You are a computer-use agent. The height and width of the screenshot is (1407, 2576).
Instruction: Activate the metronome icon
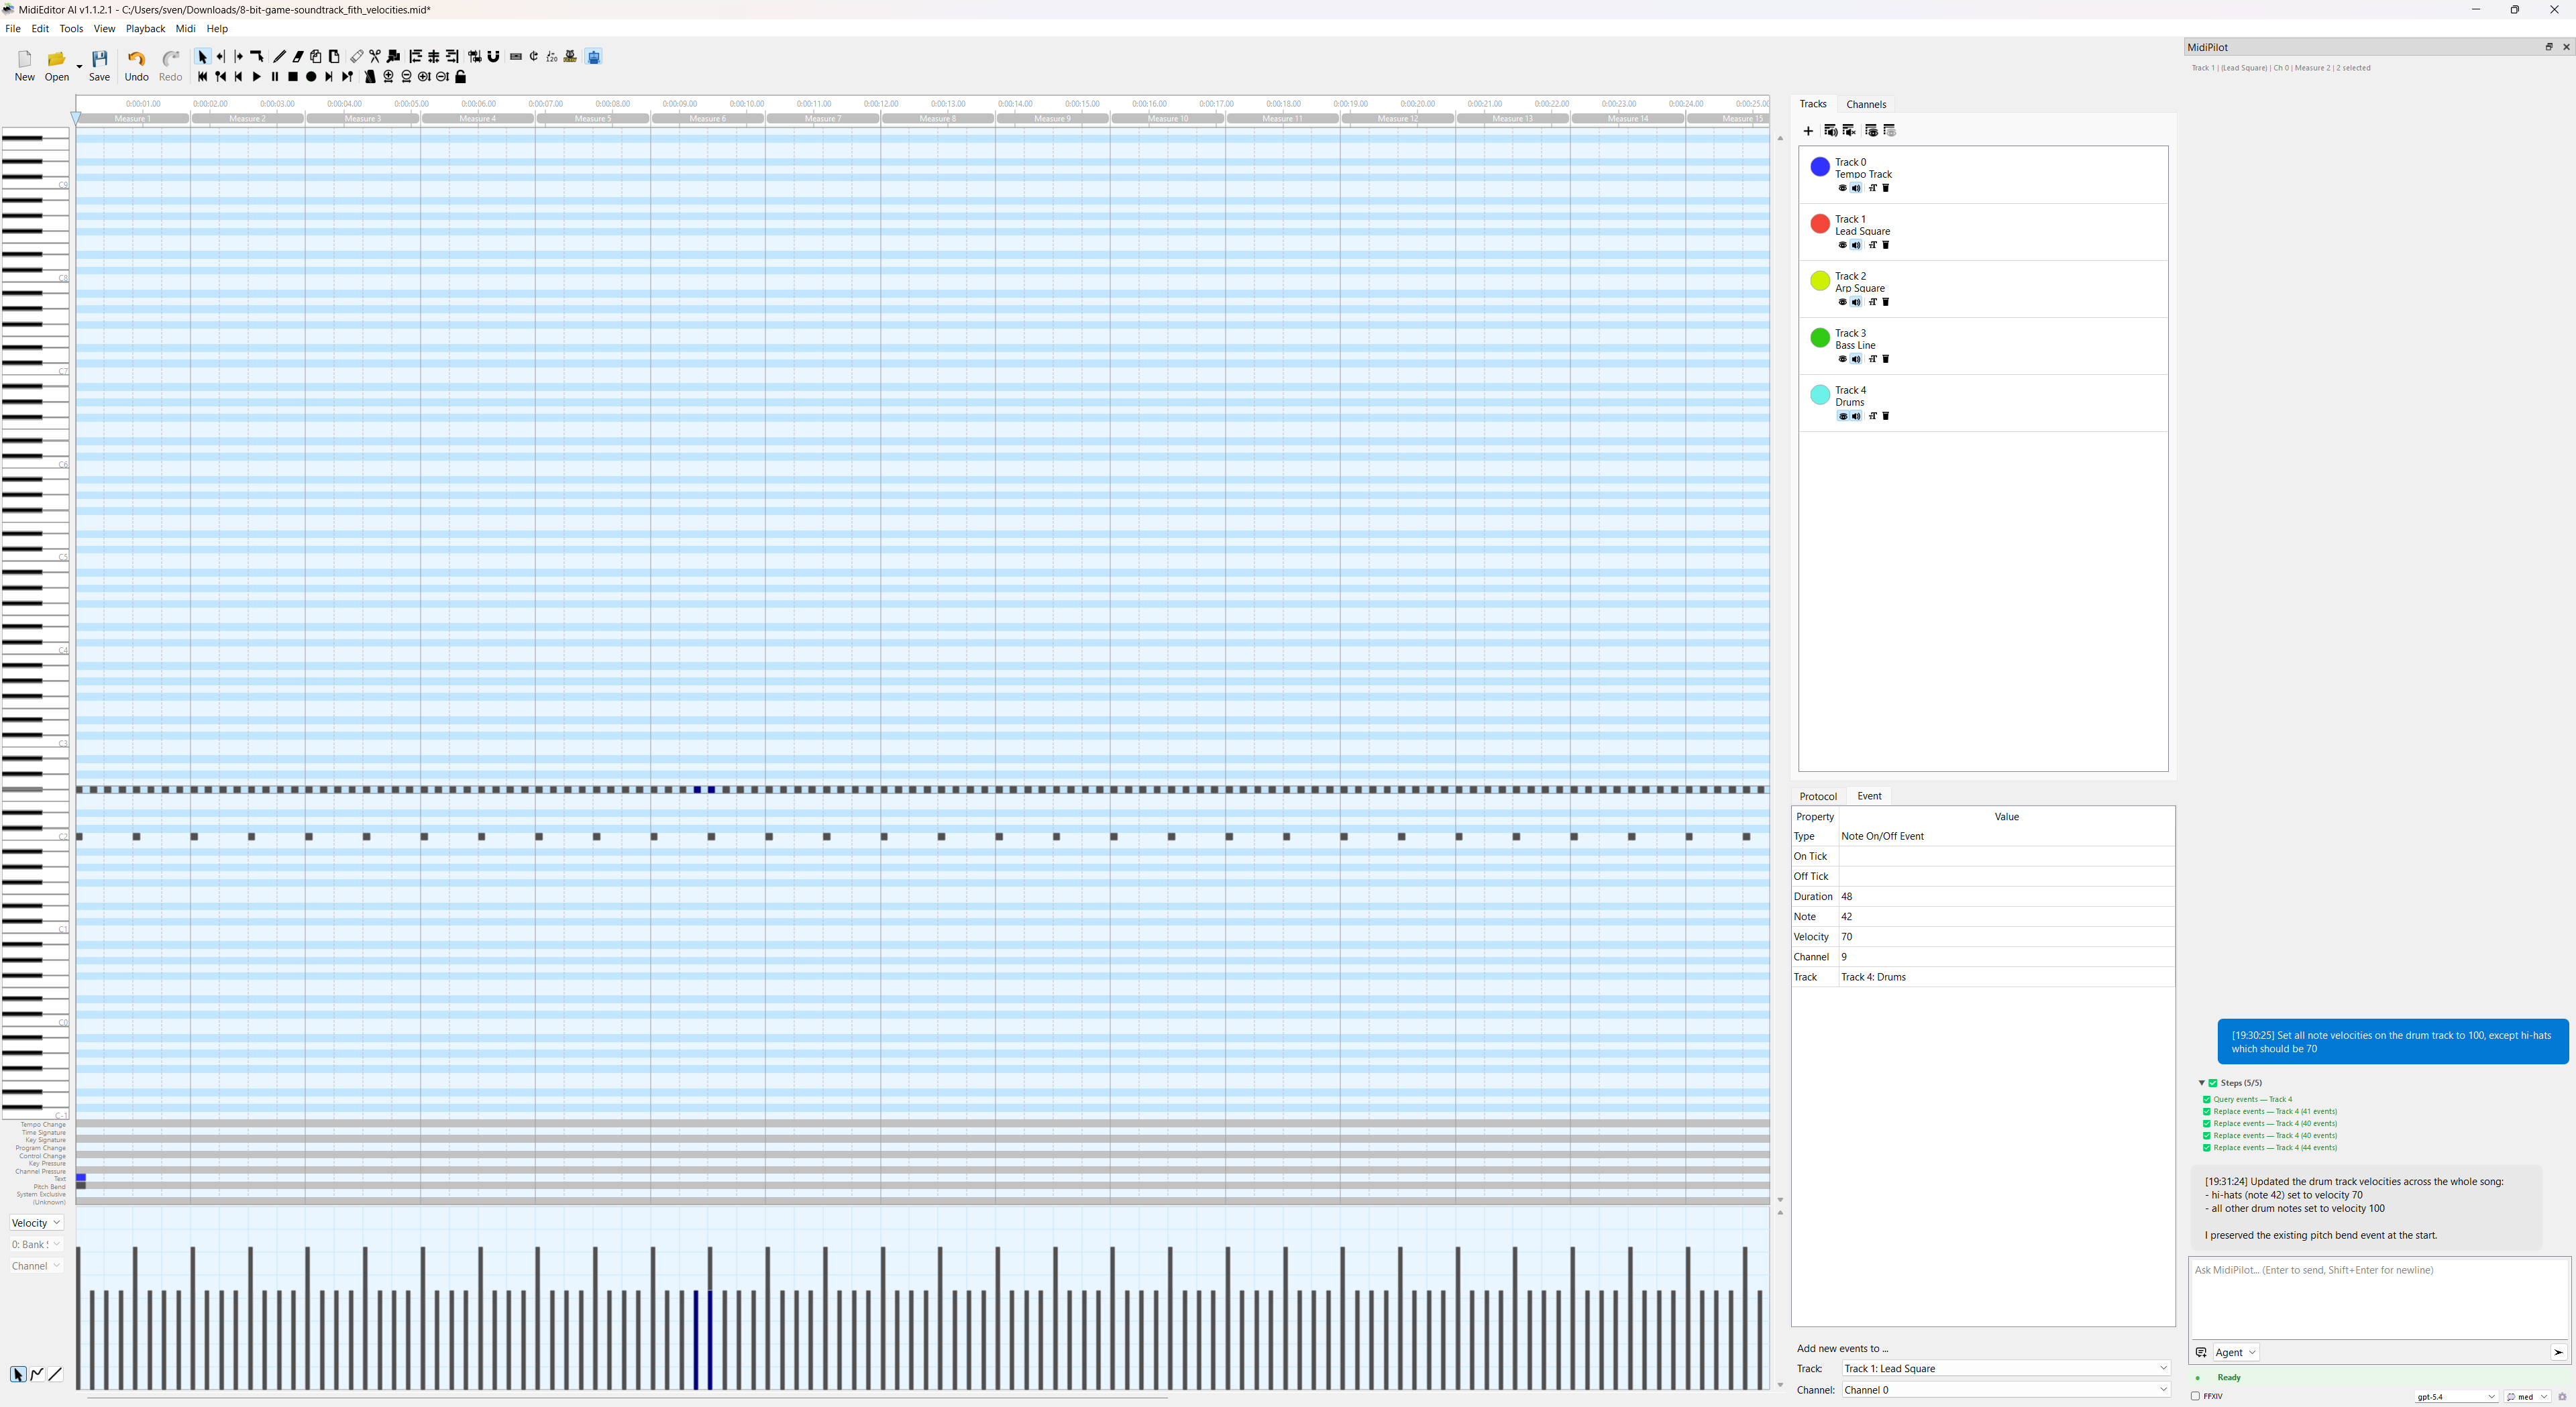tap(370, 77)
